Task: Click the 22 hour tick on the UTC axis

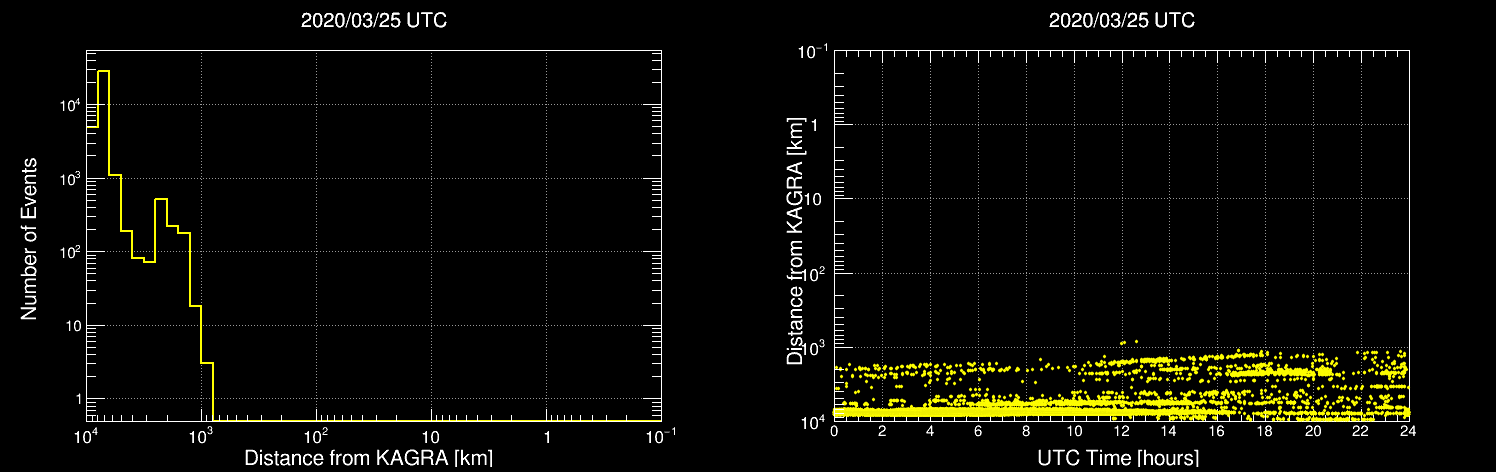Action: [1361, 433]
